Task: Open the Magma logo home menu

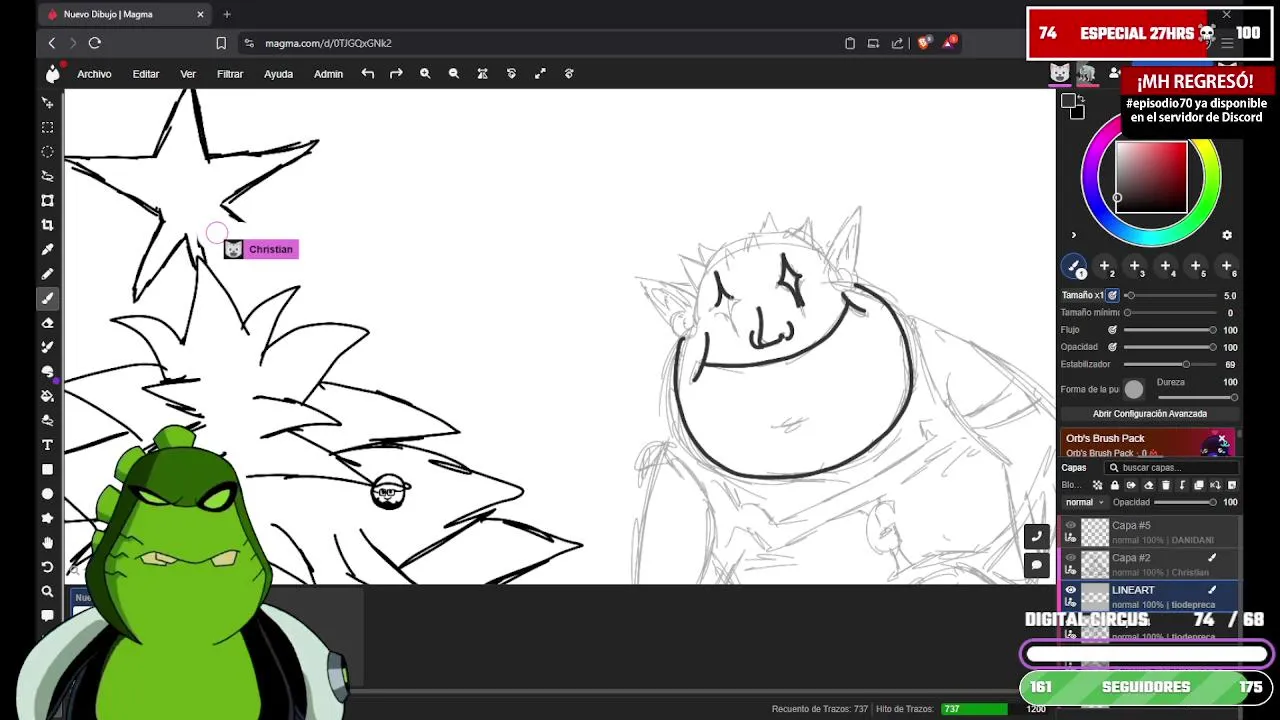Action: click(52, 73)
